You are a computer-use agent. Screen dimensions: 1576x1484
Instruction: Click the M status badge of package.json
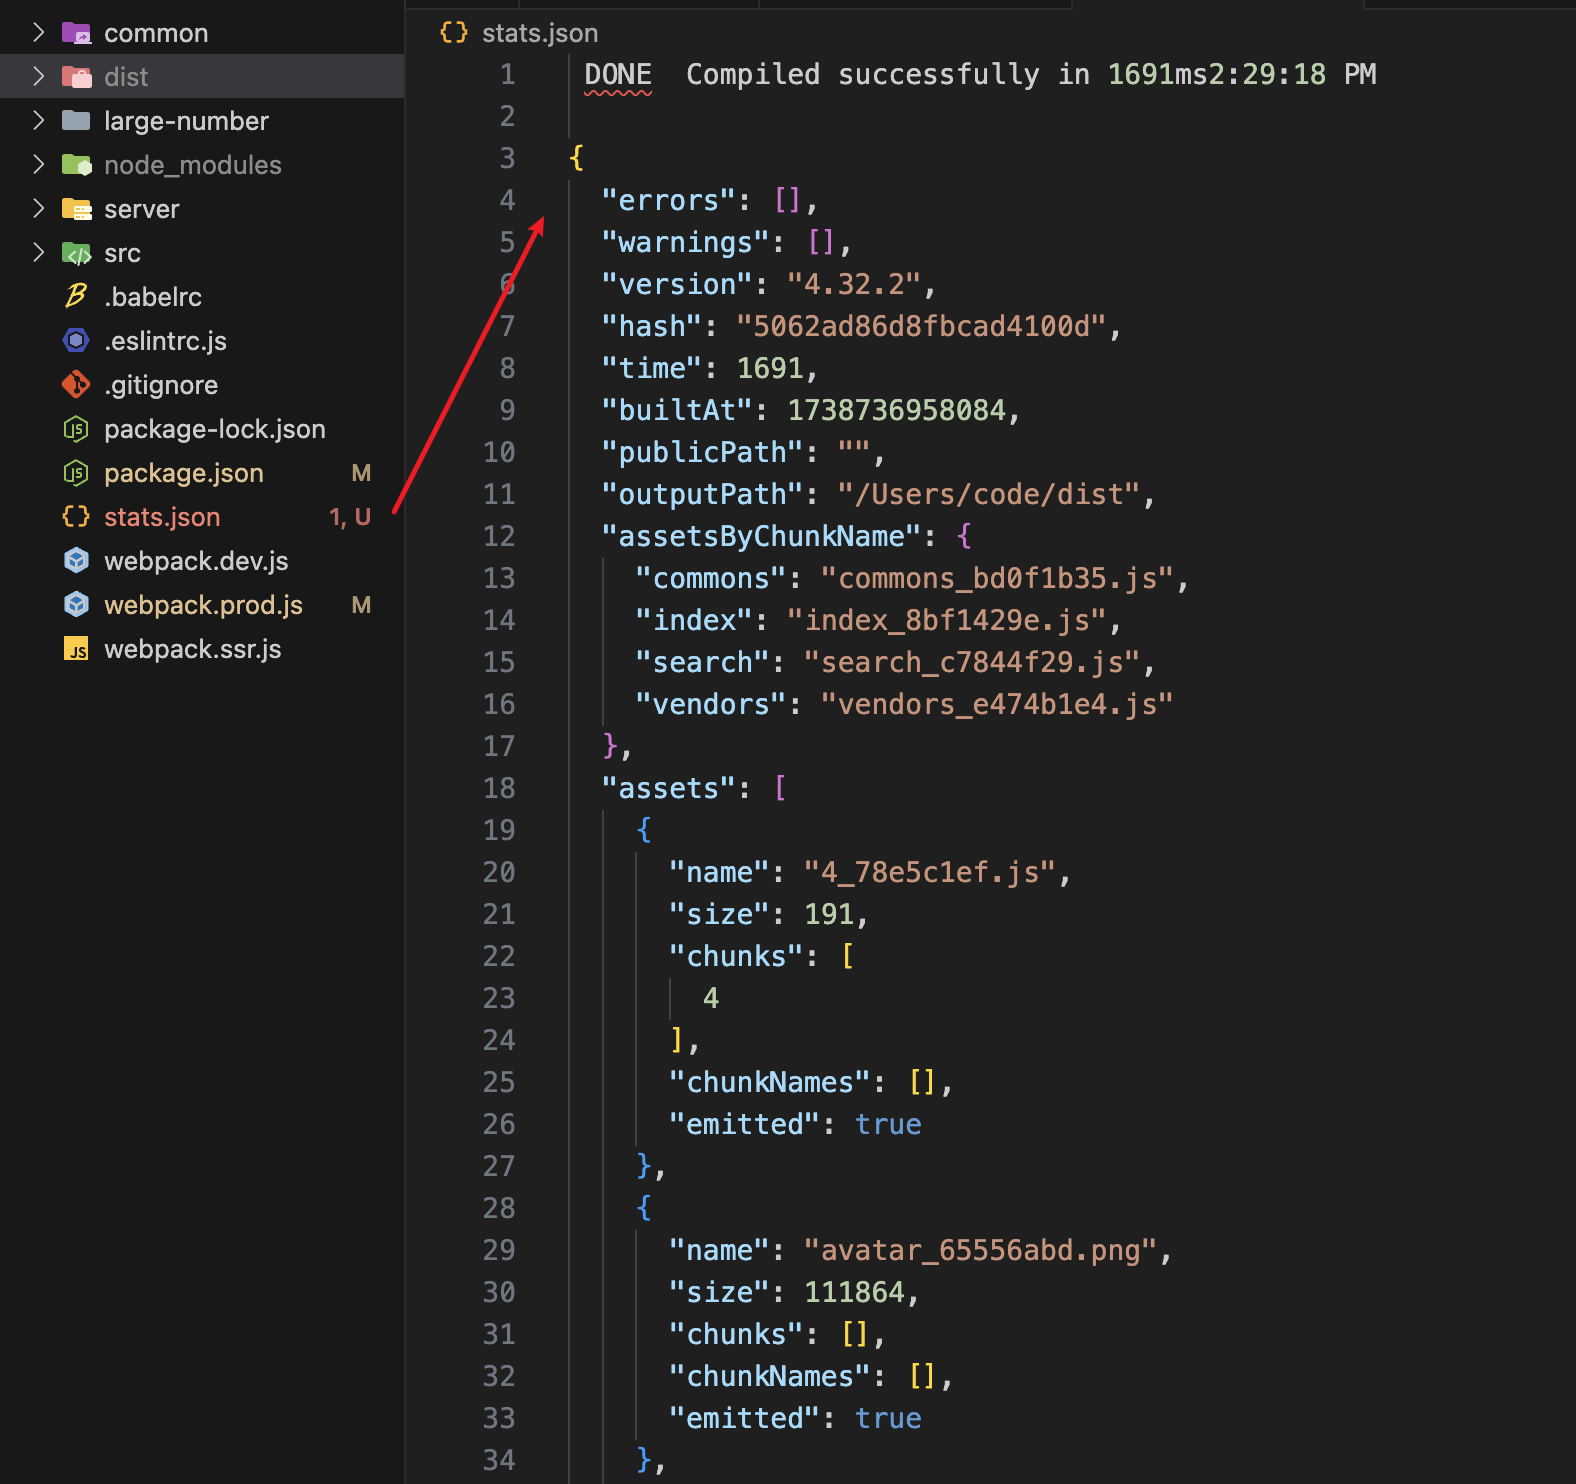point(361,473)
